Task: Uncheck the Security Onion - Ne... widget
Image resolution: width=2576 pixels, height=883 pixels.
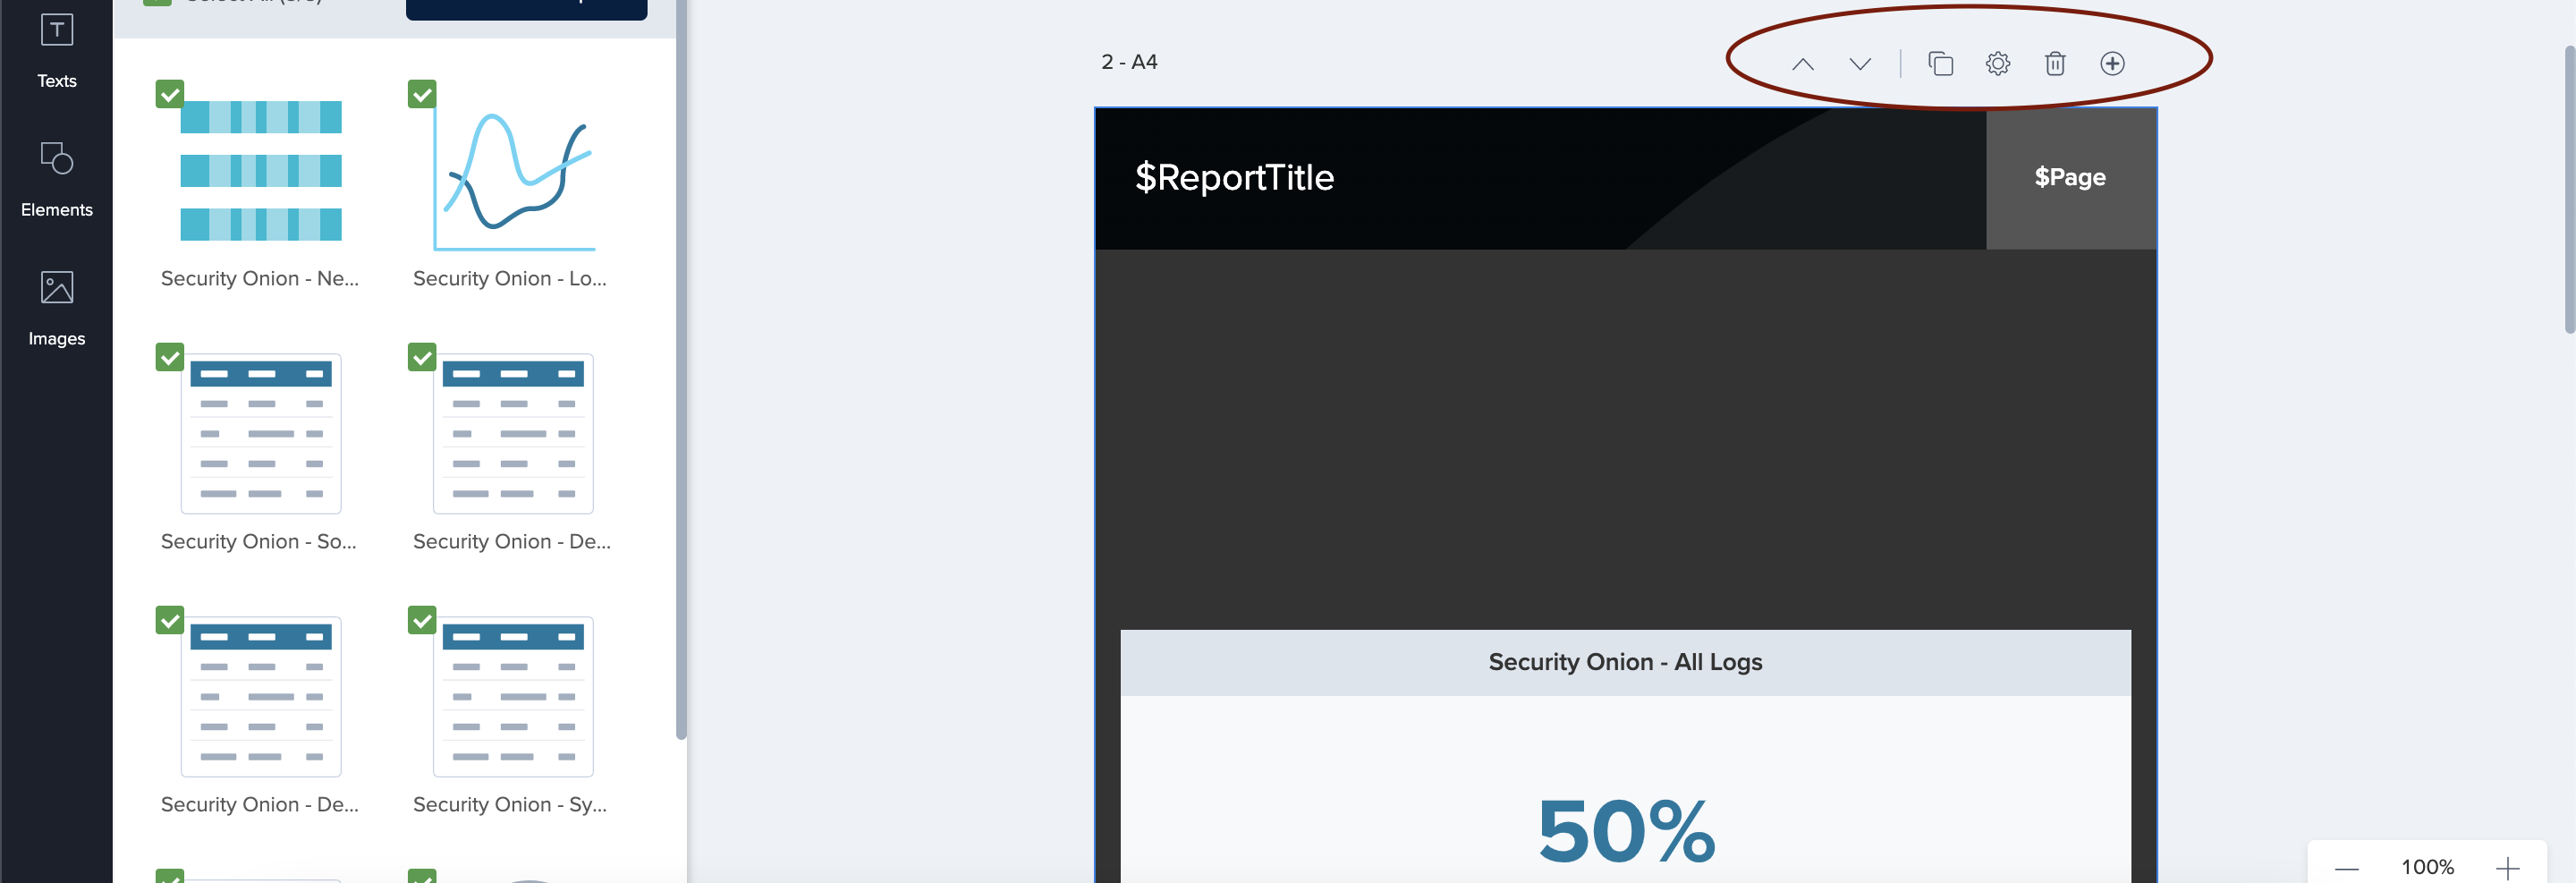Action: pyautogui.click(x=170, y=94)
